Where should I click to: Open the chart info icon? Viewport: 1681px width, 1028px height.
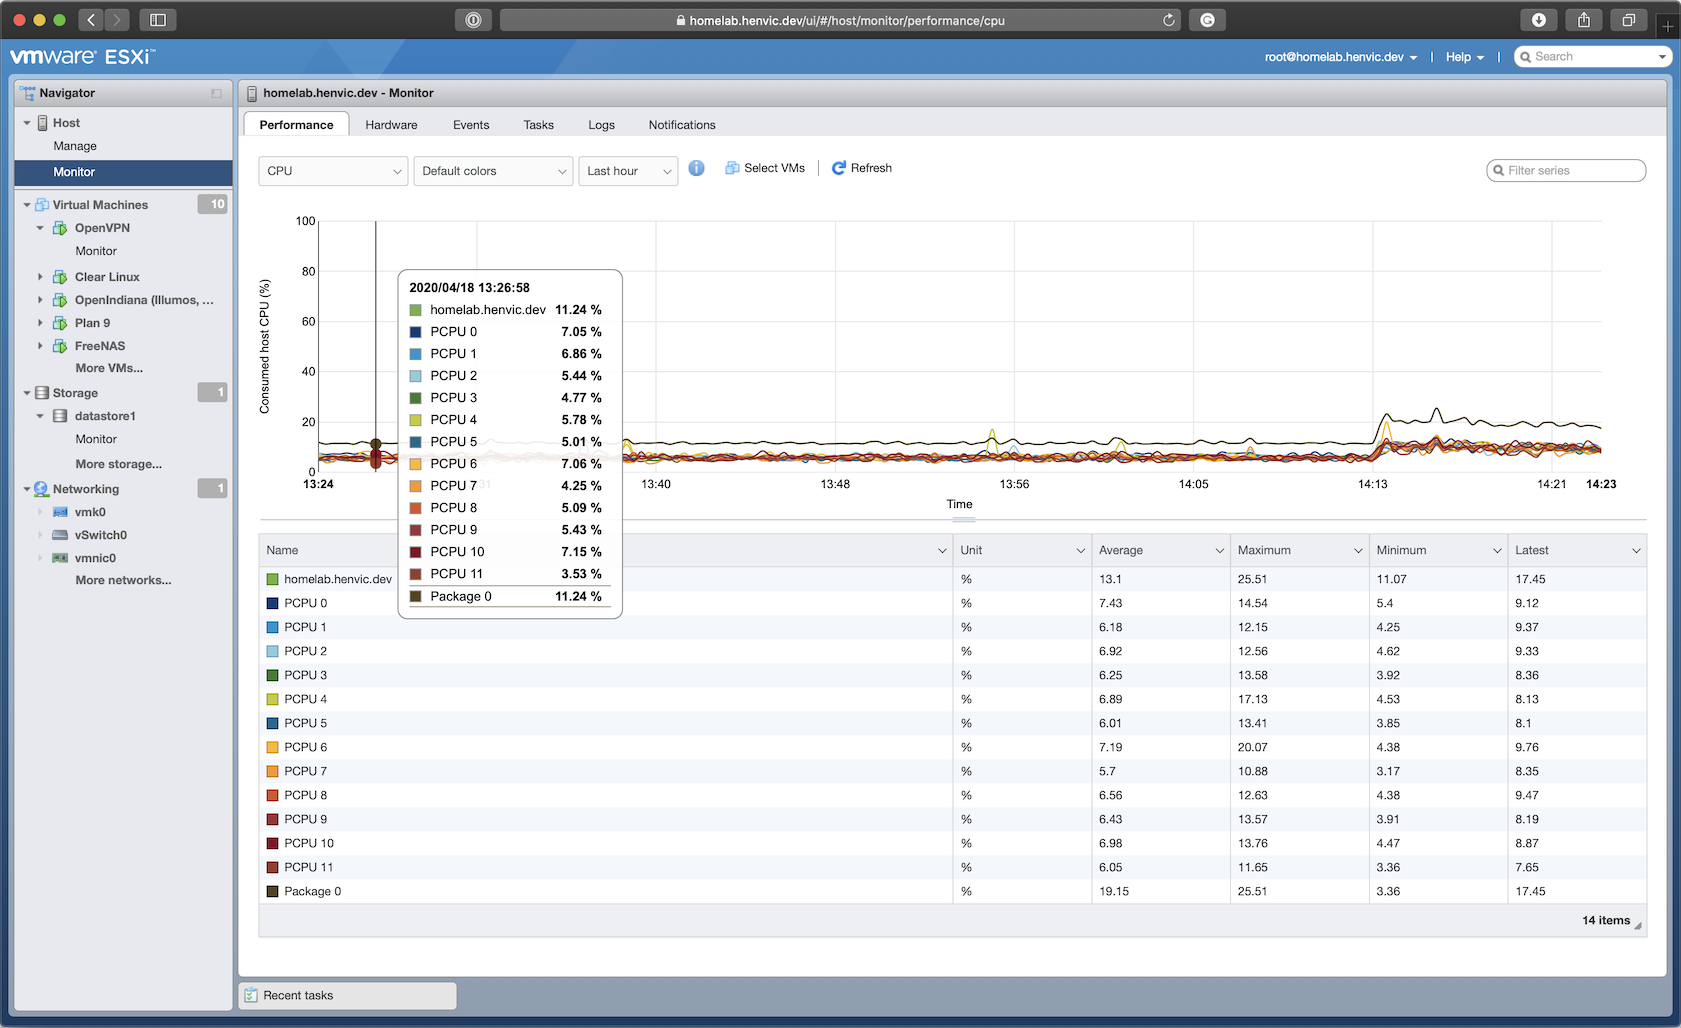coord(697,168)
